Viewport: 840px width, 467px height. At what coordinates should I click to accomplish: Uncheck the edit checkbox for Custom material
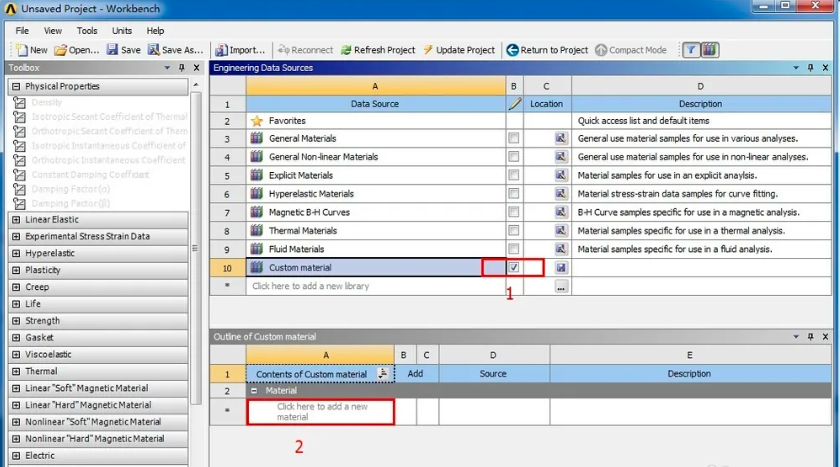click(514, 267)
